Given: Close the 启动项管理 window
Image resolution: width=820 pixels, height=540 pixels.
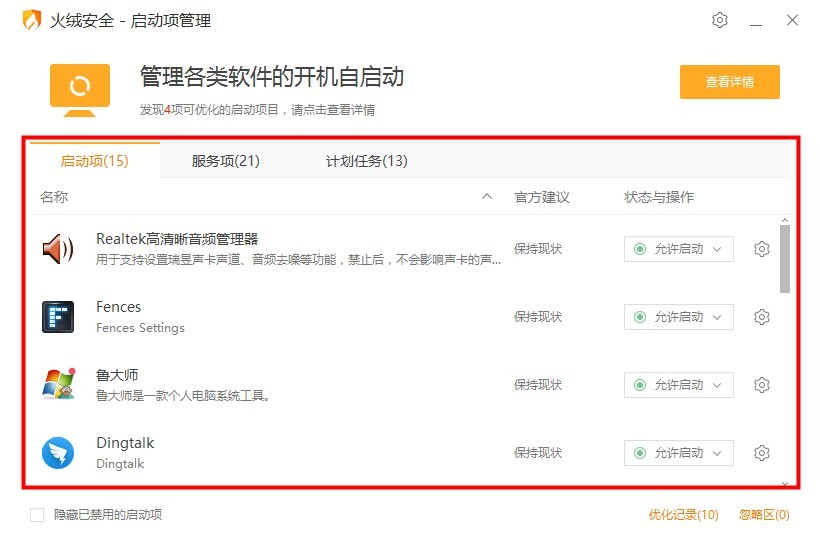Looking at the screenshot, I should click(x=792, y=20).
